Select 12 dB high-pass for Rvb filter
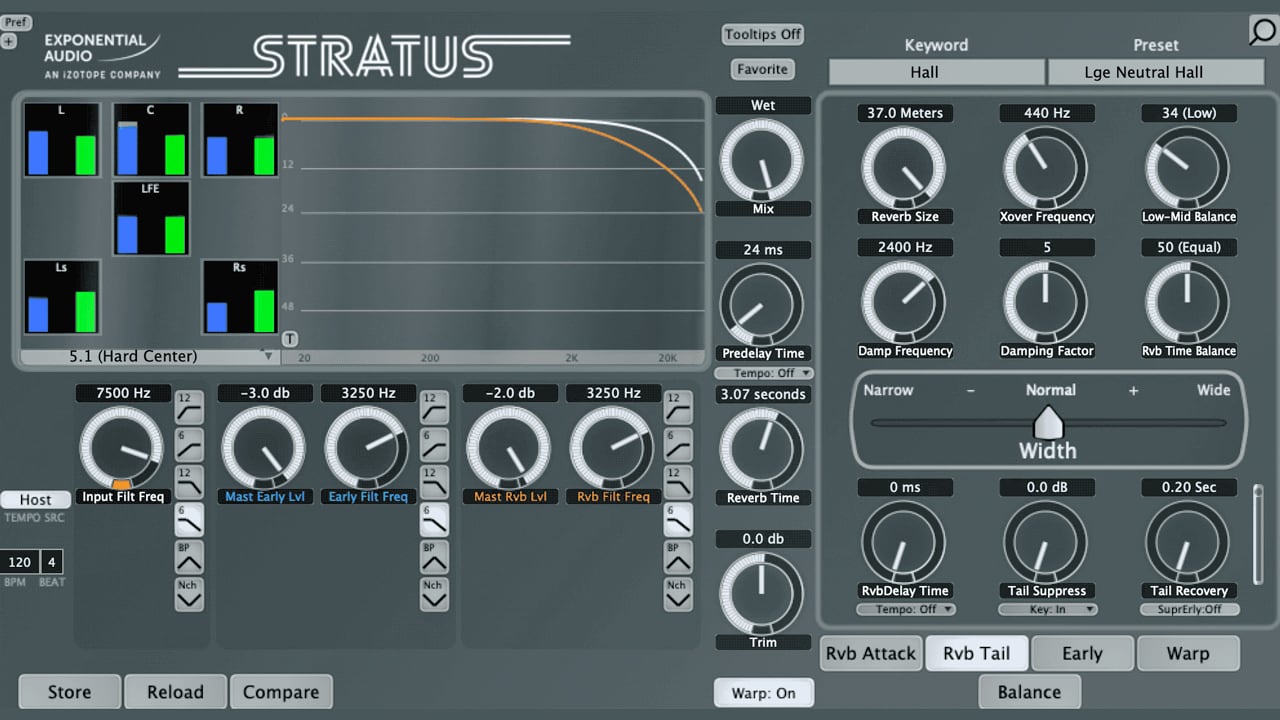The width and height of the screenshot is (1280, 720). point(678,407)
